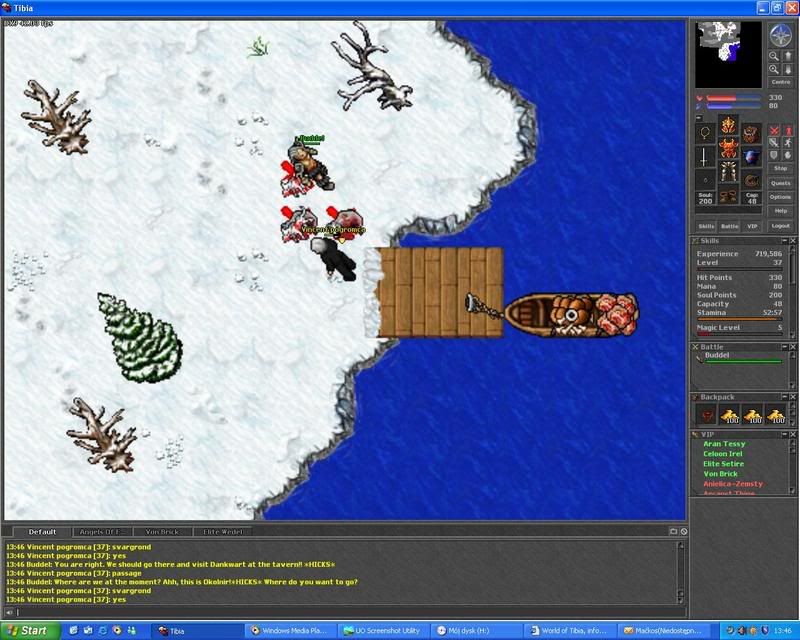Click the second gold coin stack in Backpack
Screen dimensions: 800x640
753,415
